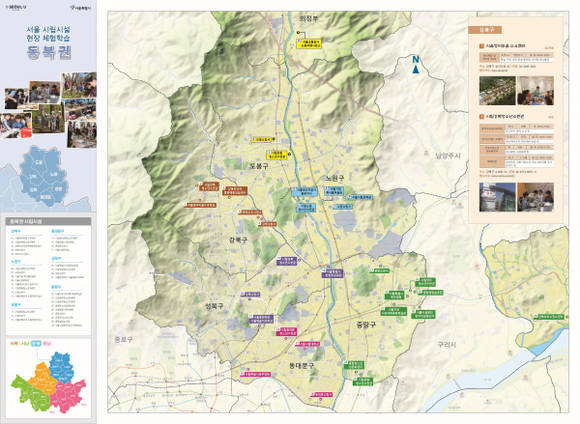580x424 pixels.
Task: Click the 성북구 district label on map
Action: tap(215, 306)
